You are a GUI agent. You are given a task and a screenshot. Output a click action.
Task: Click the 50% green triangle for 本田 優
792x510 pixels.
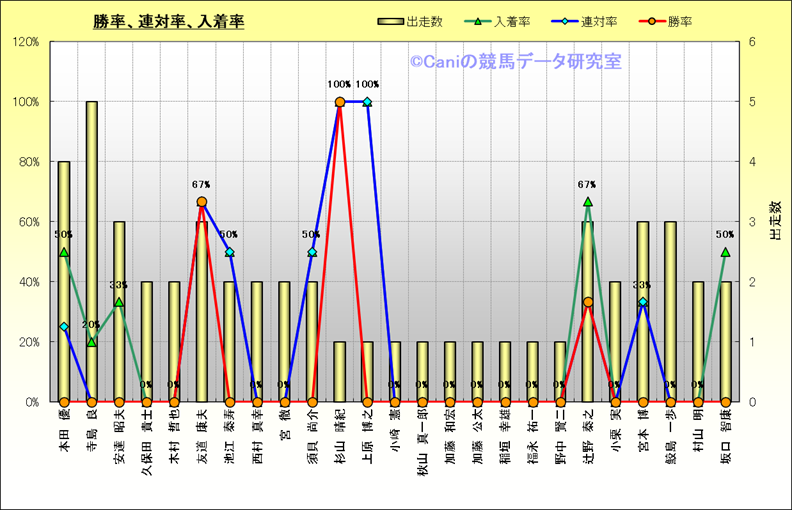(x=64, y=252)
